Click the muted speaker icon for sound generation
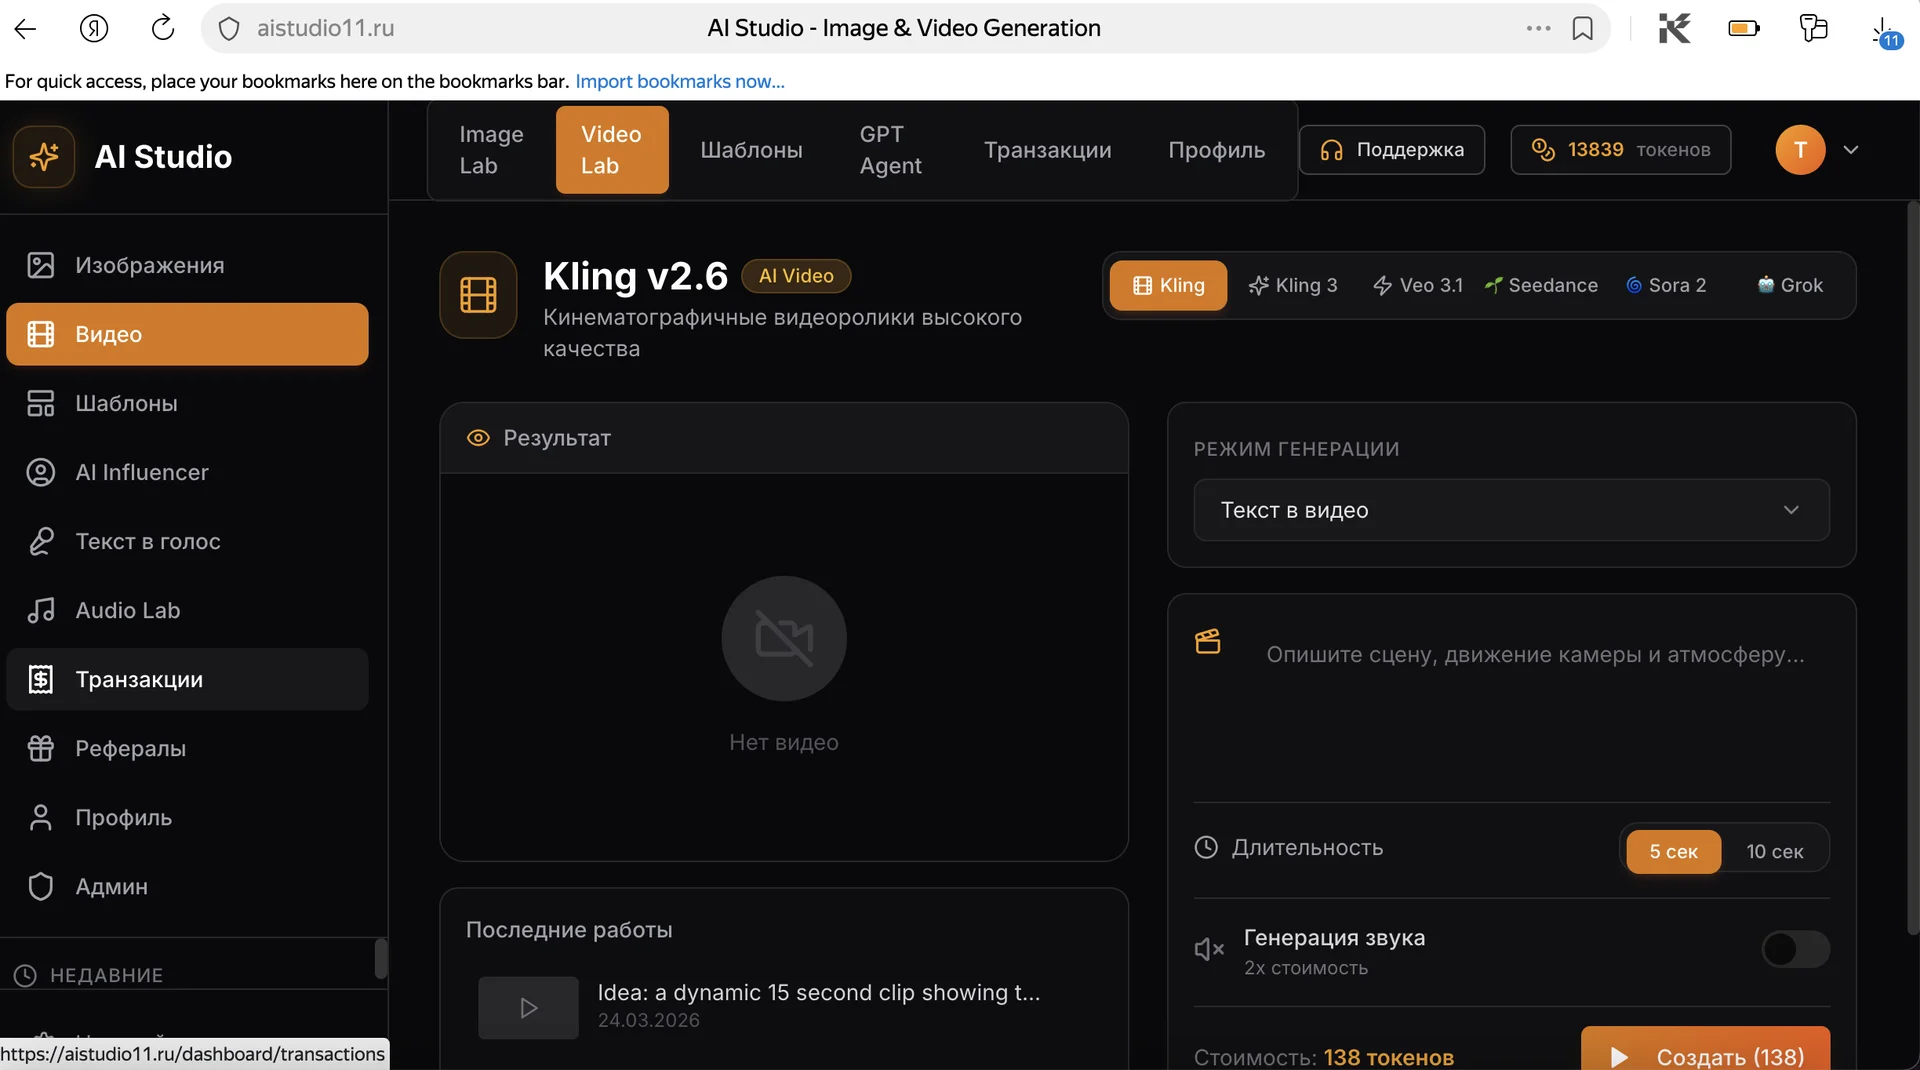The height and width of the screenshot is (1070, 1920). (1209, 949)
